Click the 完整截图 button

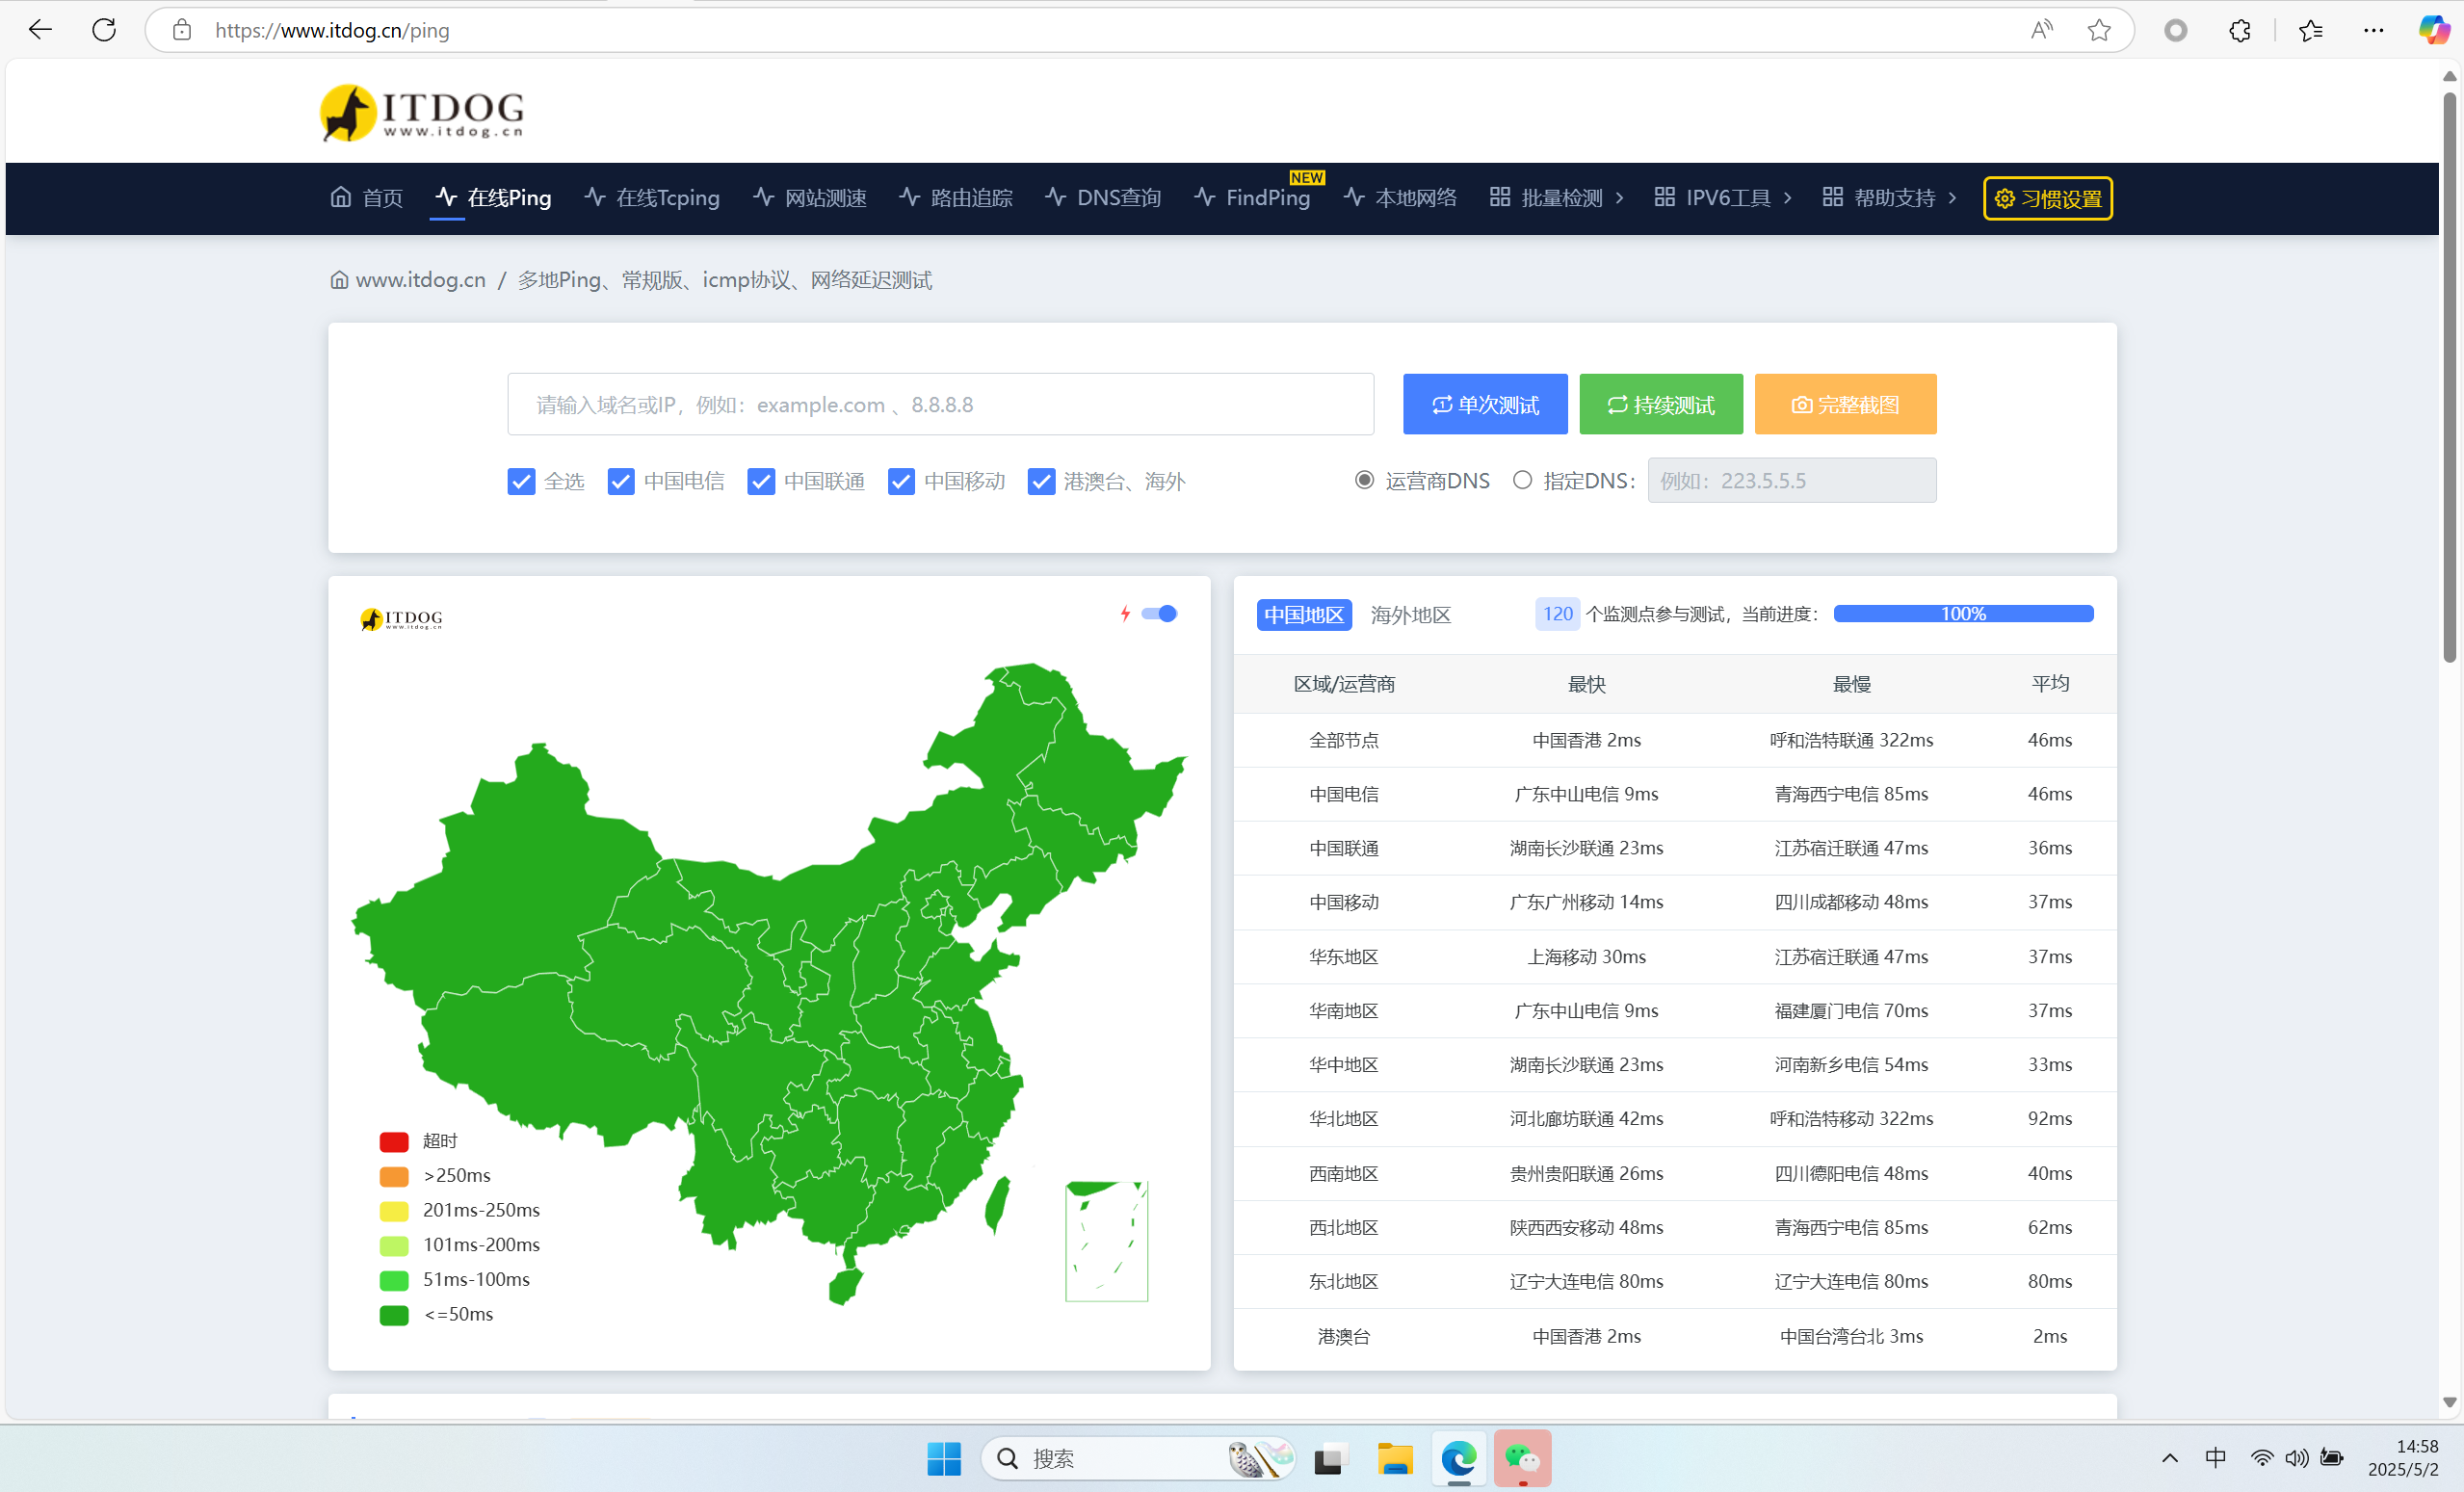click(1845, 405)
